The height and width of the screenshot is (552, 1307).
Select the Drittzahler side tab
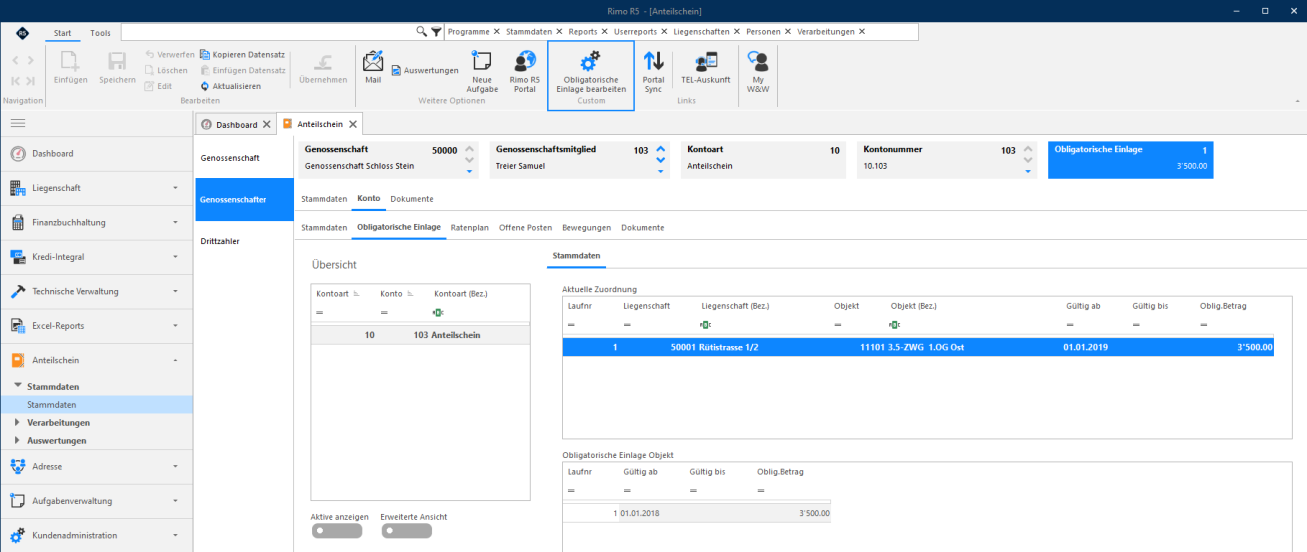[x=244, y=241]
